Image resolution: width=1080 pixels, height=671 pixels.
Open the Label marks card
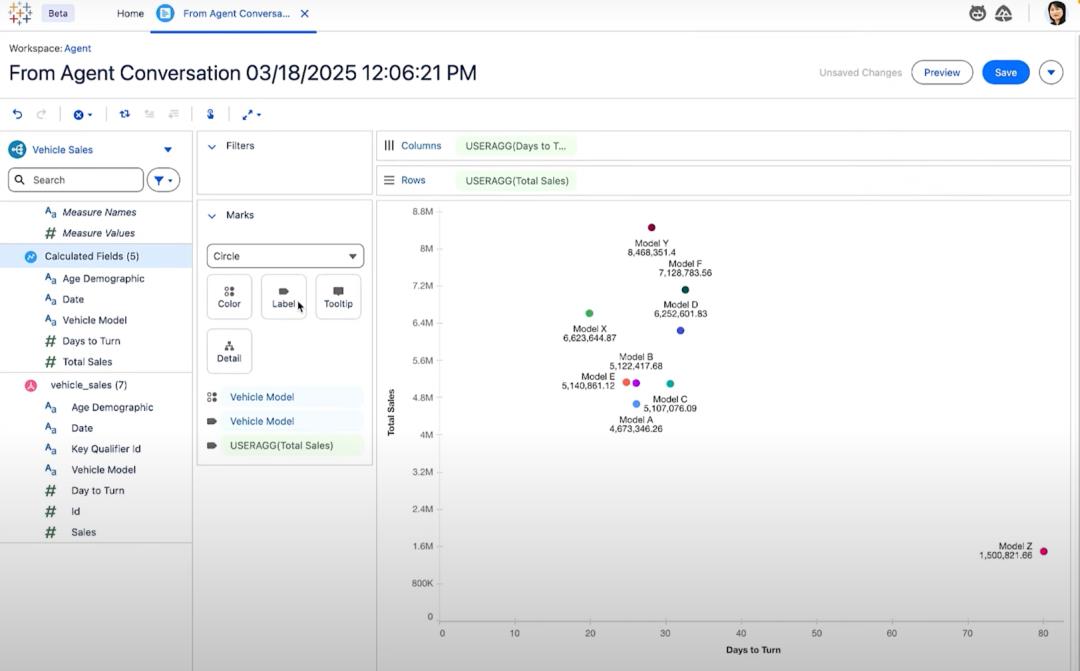coord(284,296)
